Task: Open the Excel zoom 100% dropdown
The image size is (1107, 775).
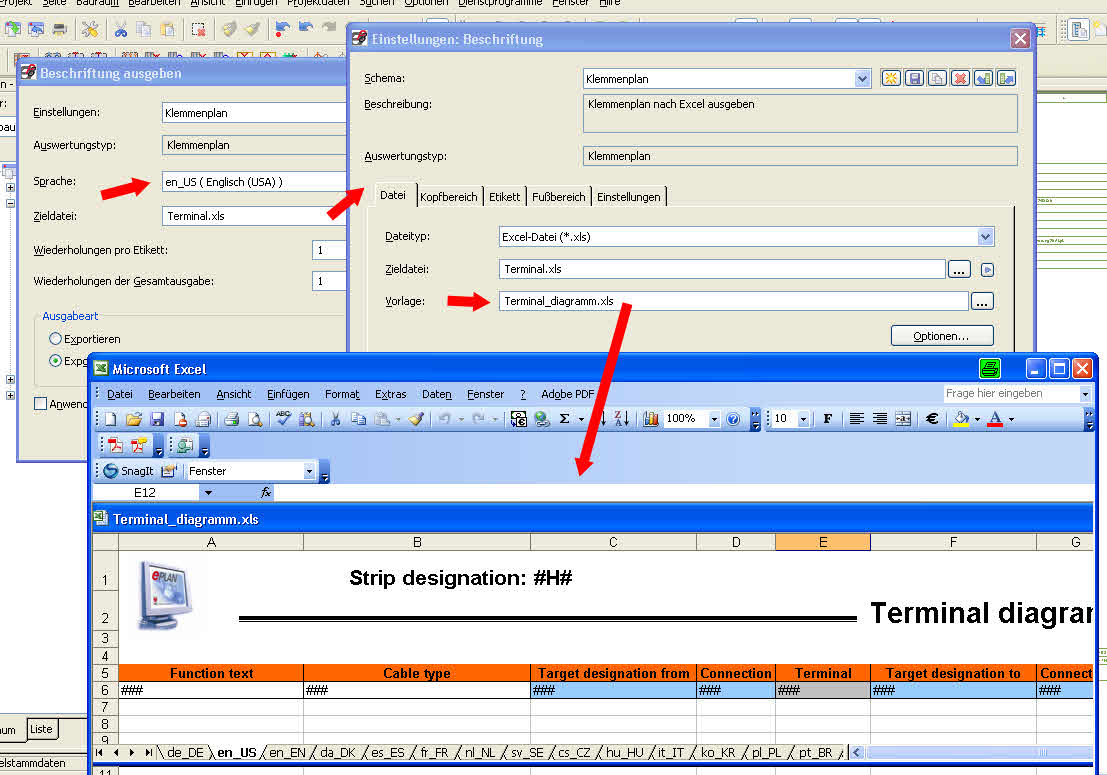Action: pos(714,419)
